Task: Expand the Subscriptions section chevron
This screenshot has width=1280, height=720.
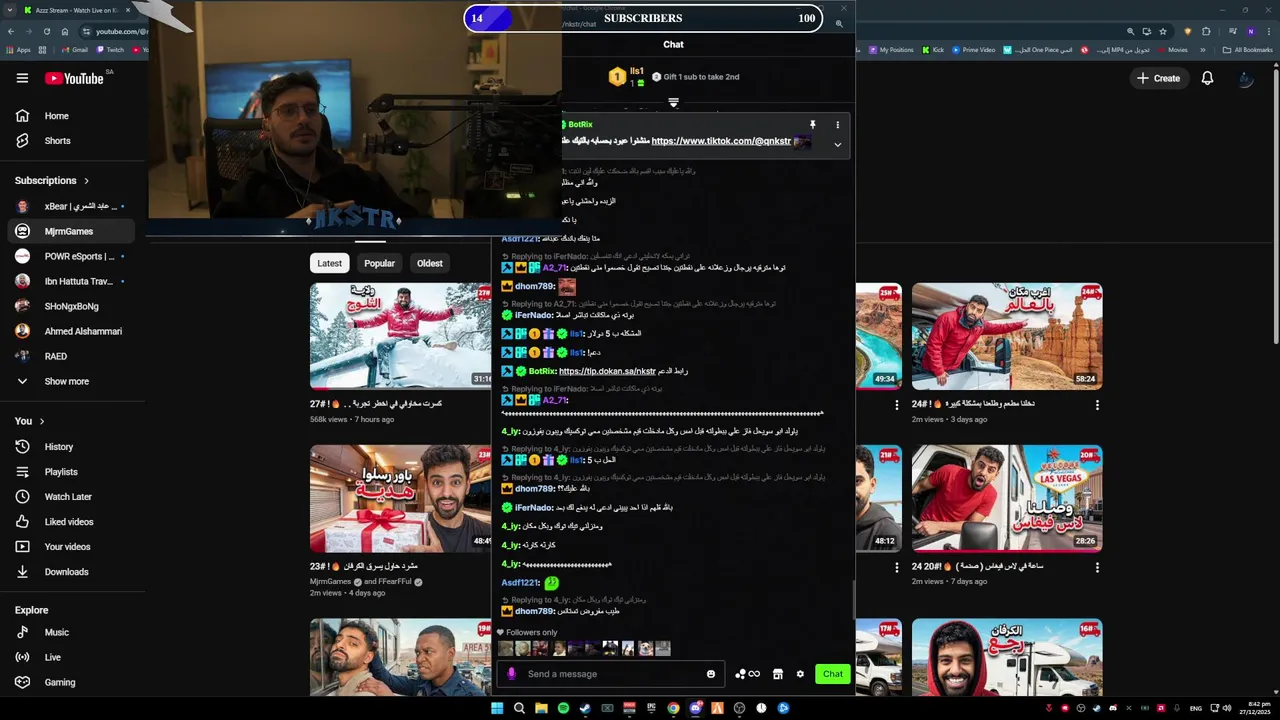Action: click(x=86, y=181)
